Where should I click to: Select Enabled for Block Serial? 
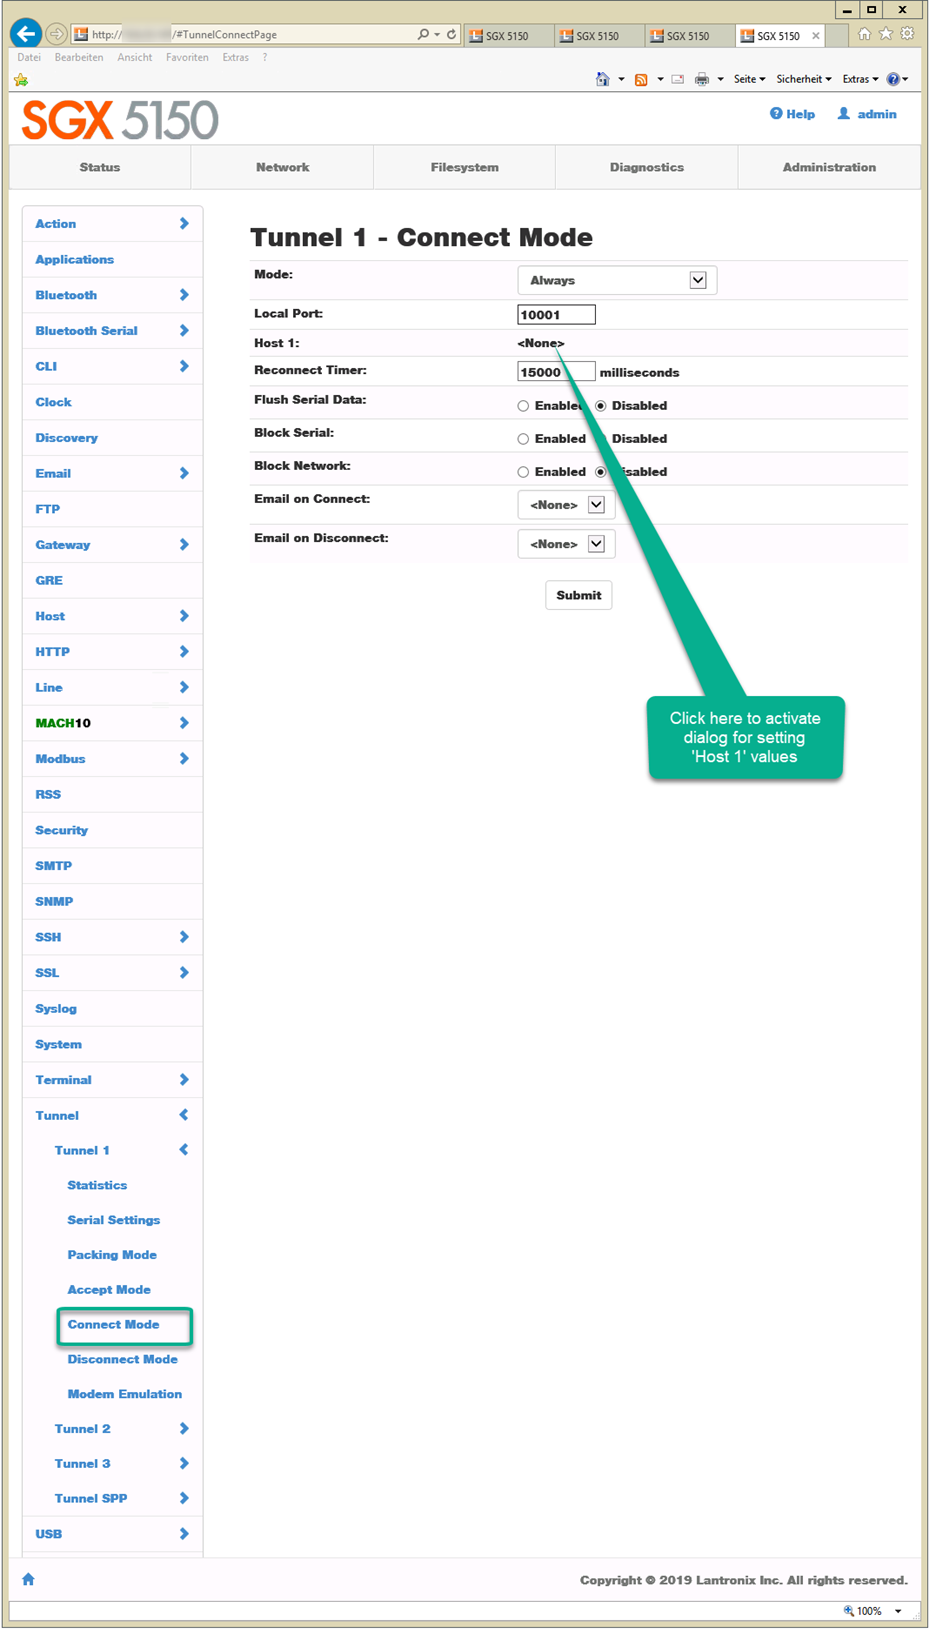523,439
